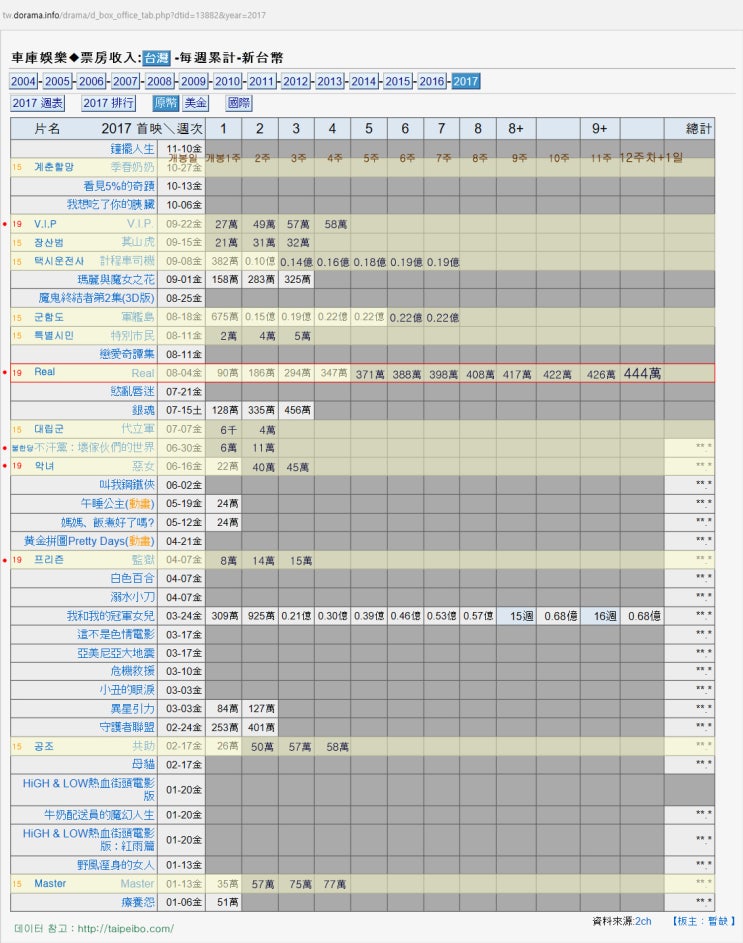The width and height of the screenshot is (743, 943).
Task: Open the 牛奶配送員的魔幻人生 link
Action: [99, 815]
